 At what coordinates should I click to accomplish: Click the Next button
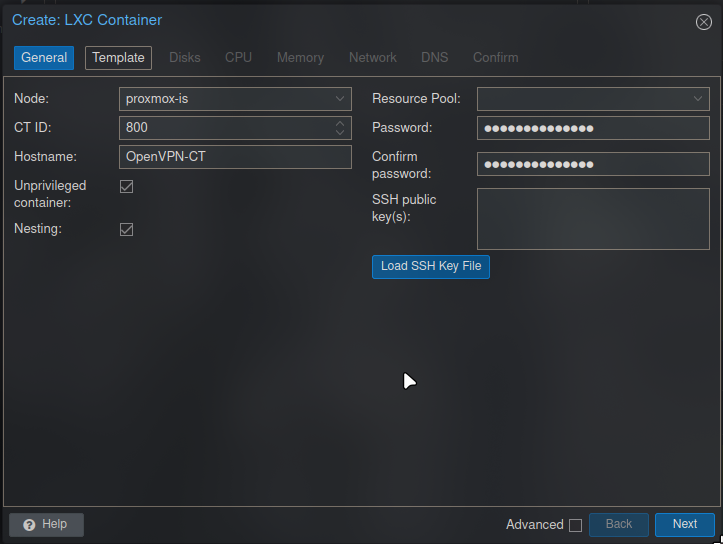pos(684,524)
